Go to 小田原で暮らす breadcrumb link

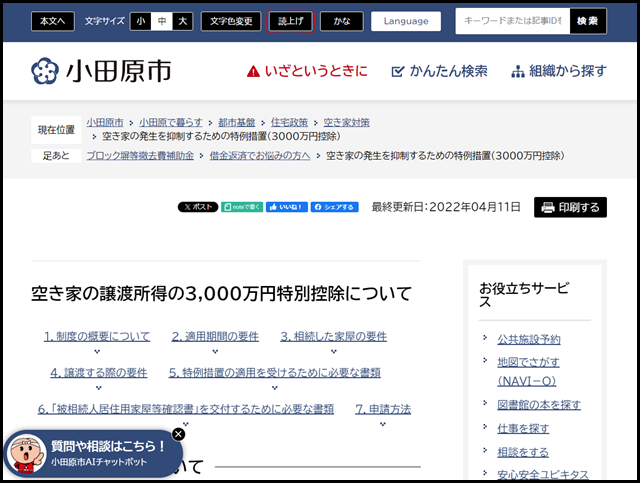(x=171, y=122)
